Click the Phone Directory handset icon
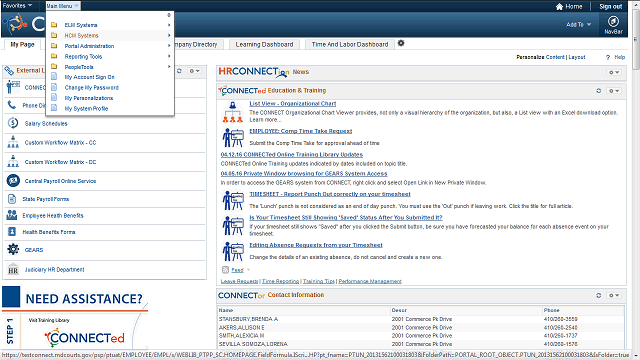 coord(12,105)
